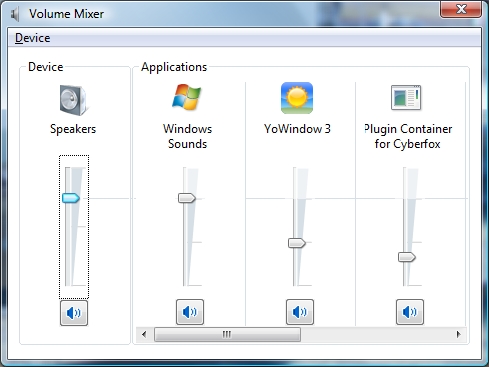Image resolution: width=489 pixels, height=367 pixels.
Task: Mute YoWindow 3 audio
Action: click(x=300, y=312)
